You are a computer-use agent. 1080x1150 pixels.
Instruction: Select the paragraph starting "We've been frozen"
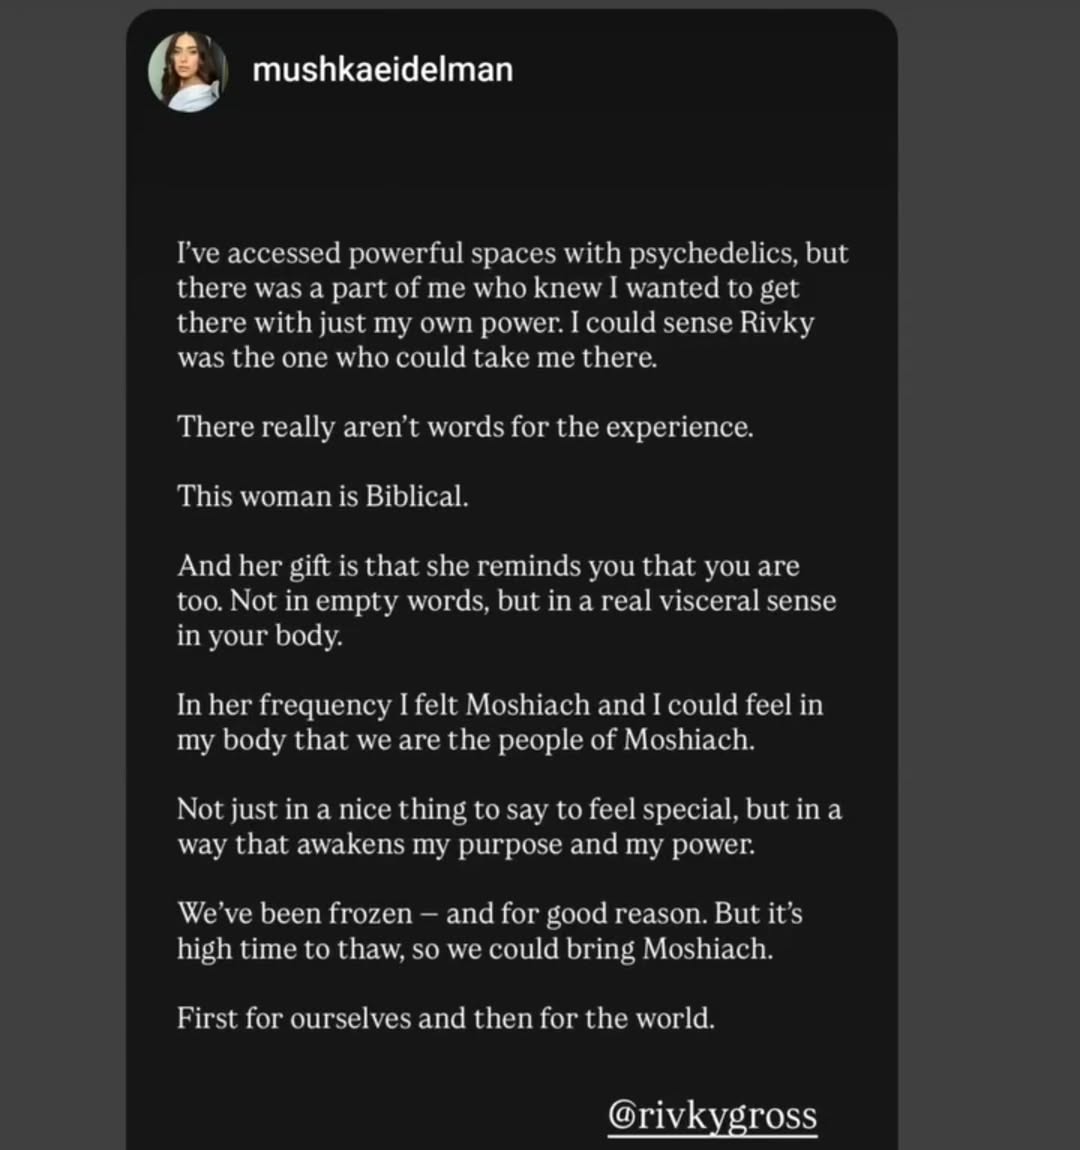489,931
